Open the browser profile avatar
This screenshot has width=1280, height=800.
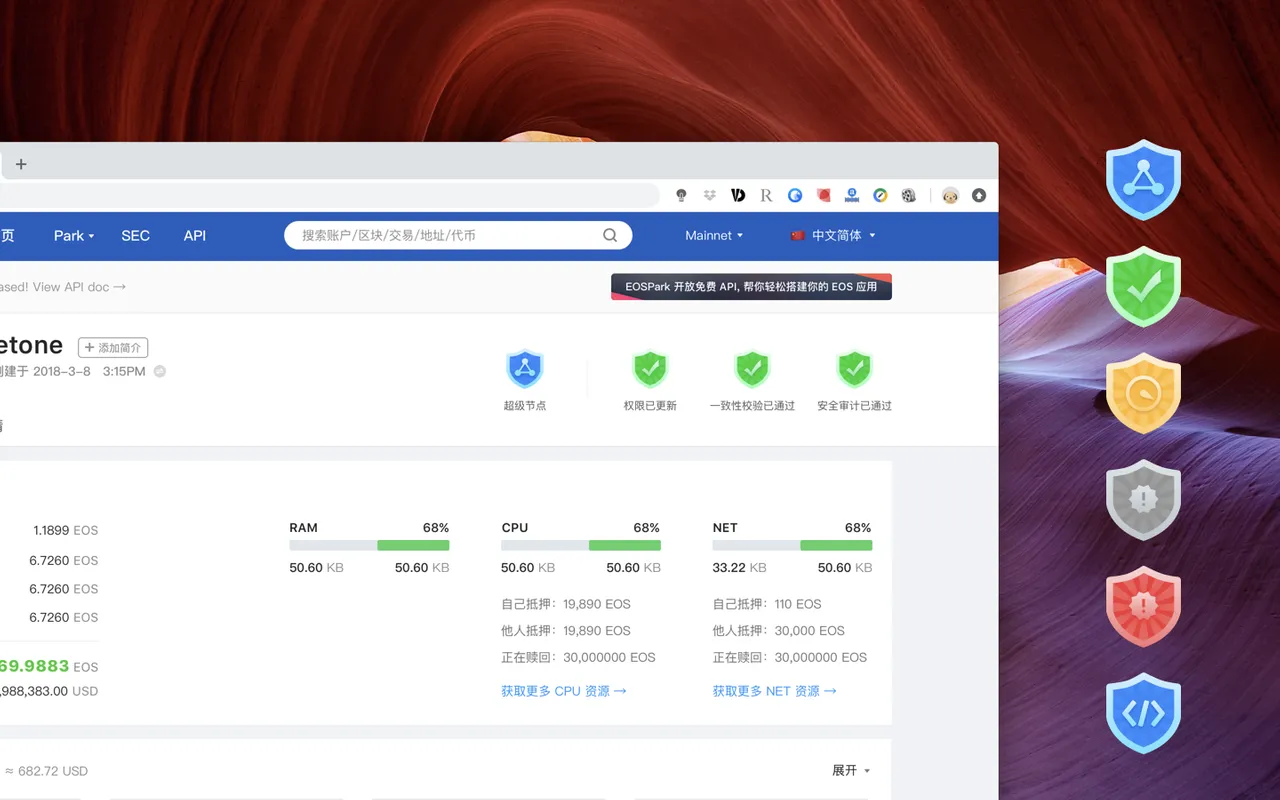950,196
